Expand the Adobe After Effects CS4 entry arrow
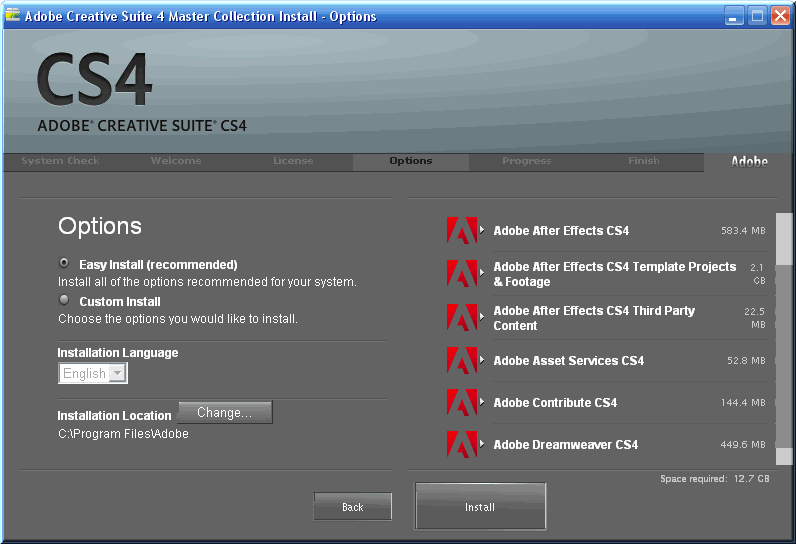 (x=482, y=230)
